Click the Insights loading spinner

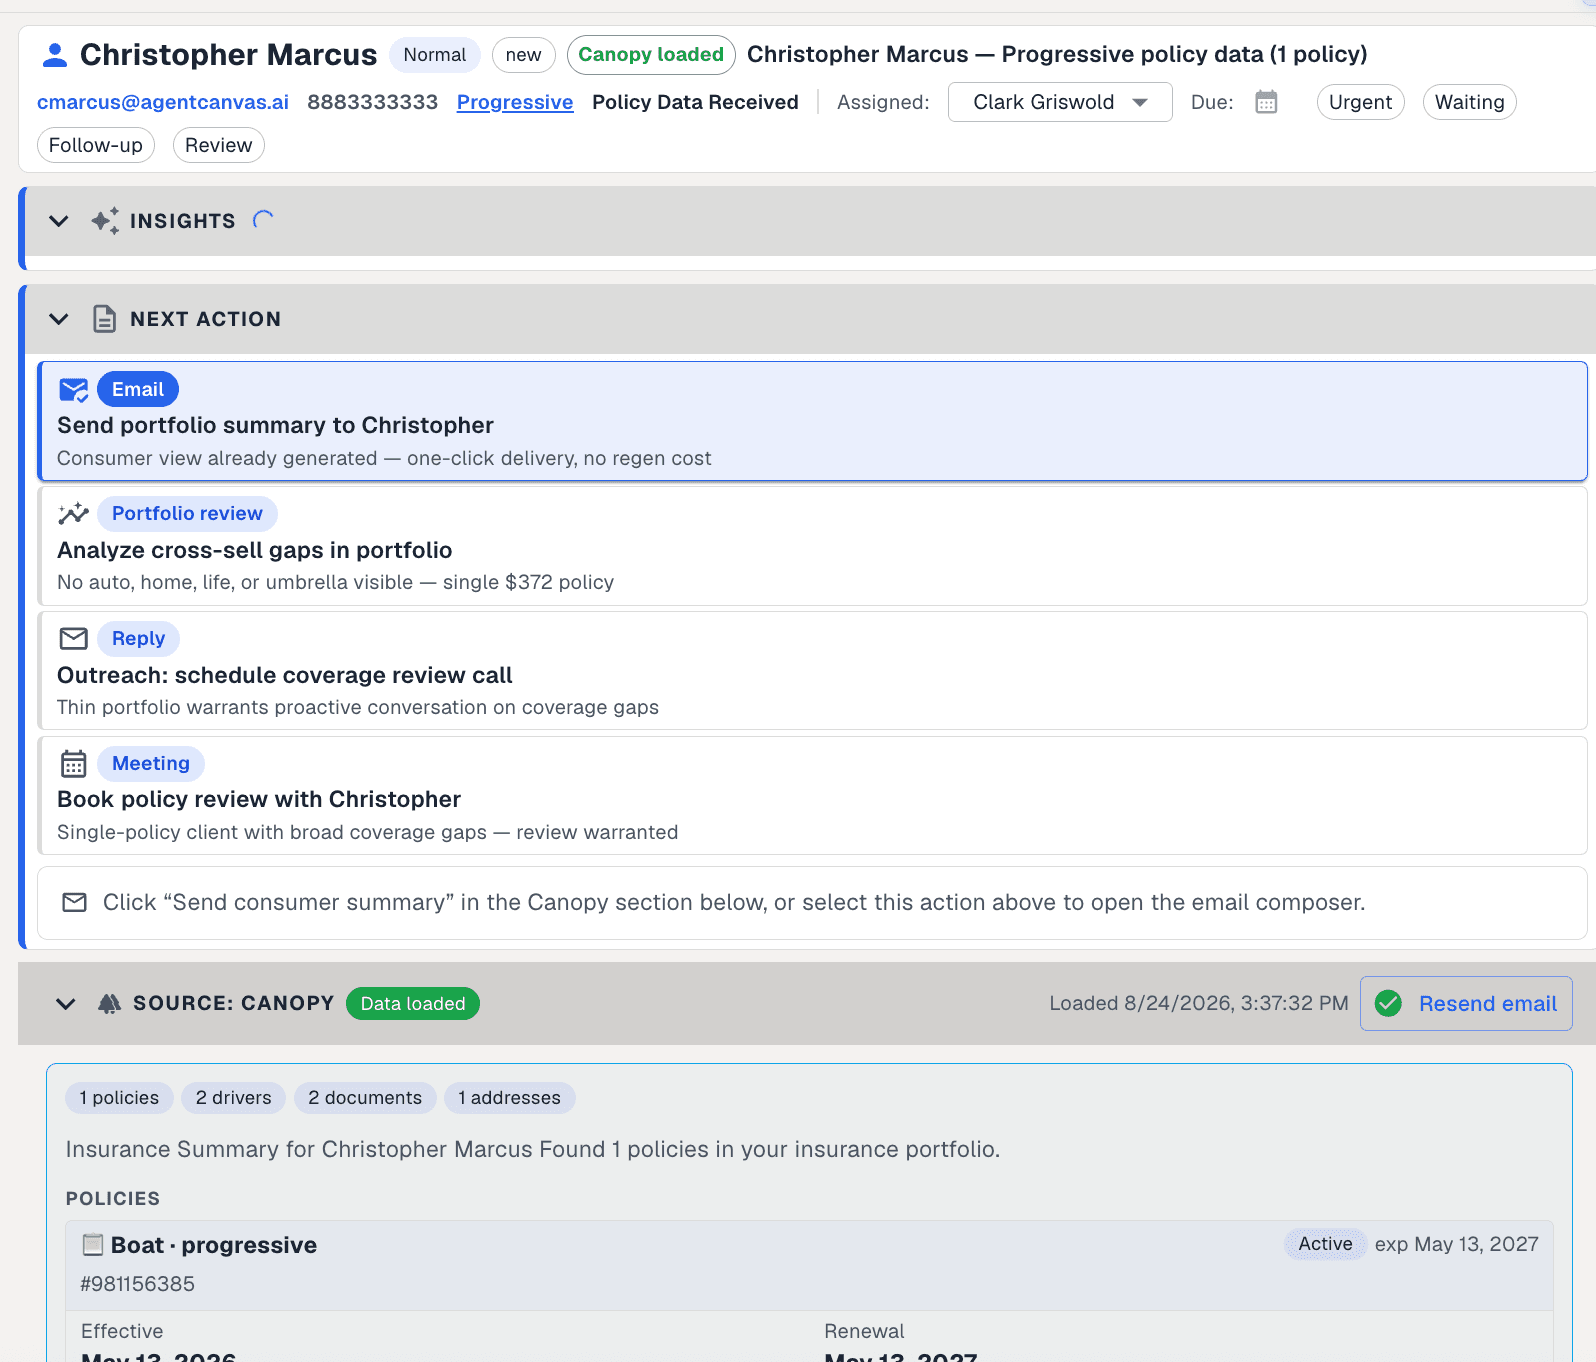(x=263, y=220)
